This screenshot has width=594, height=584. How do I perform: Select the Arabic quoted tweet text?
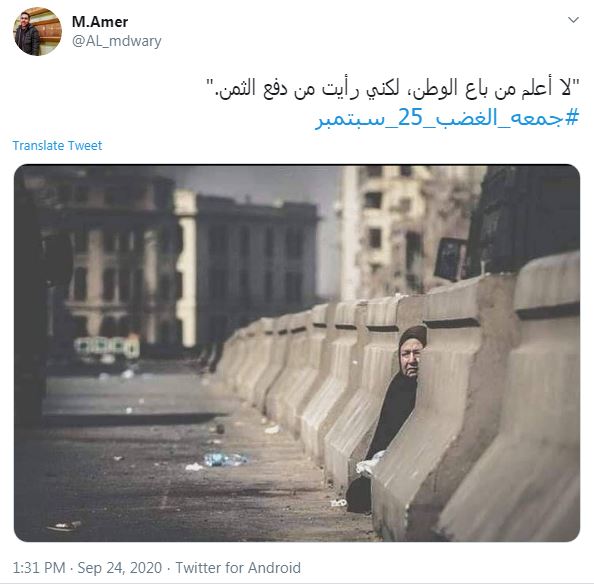(394, 88)
